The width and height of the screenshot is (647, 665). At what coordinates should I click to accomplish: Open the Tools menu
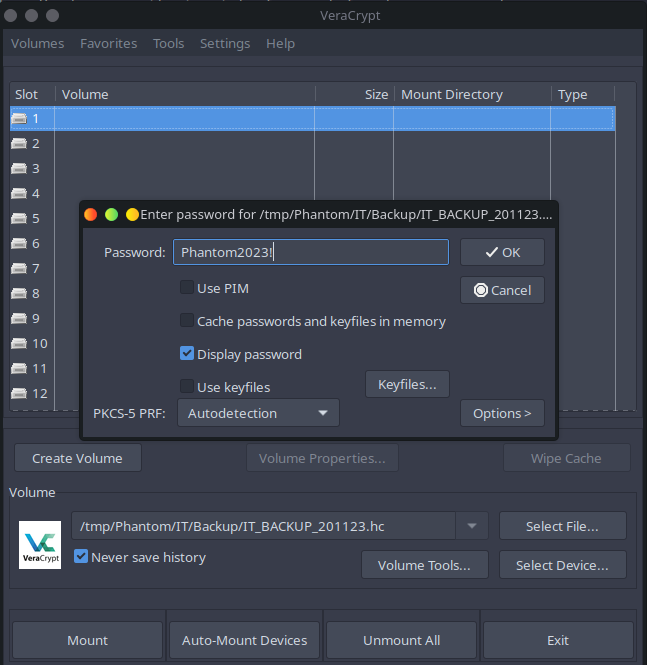pyautogui.click(x=168, y=43)
